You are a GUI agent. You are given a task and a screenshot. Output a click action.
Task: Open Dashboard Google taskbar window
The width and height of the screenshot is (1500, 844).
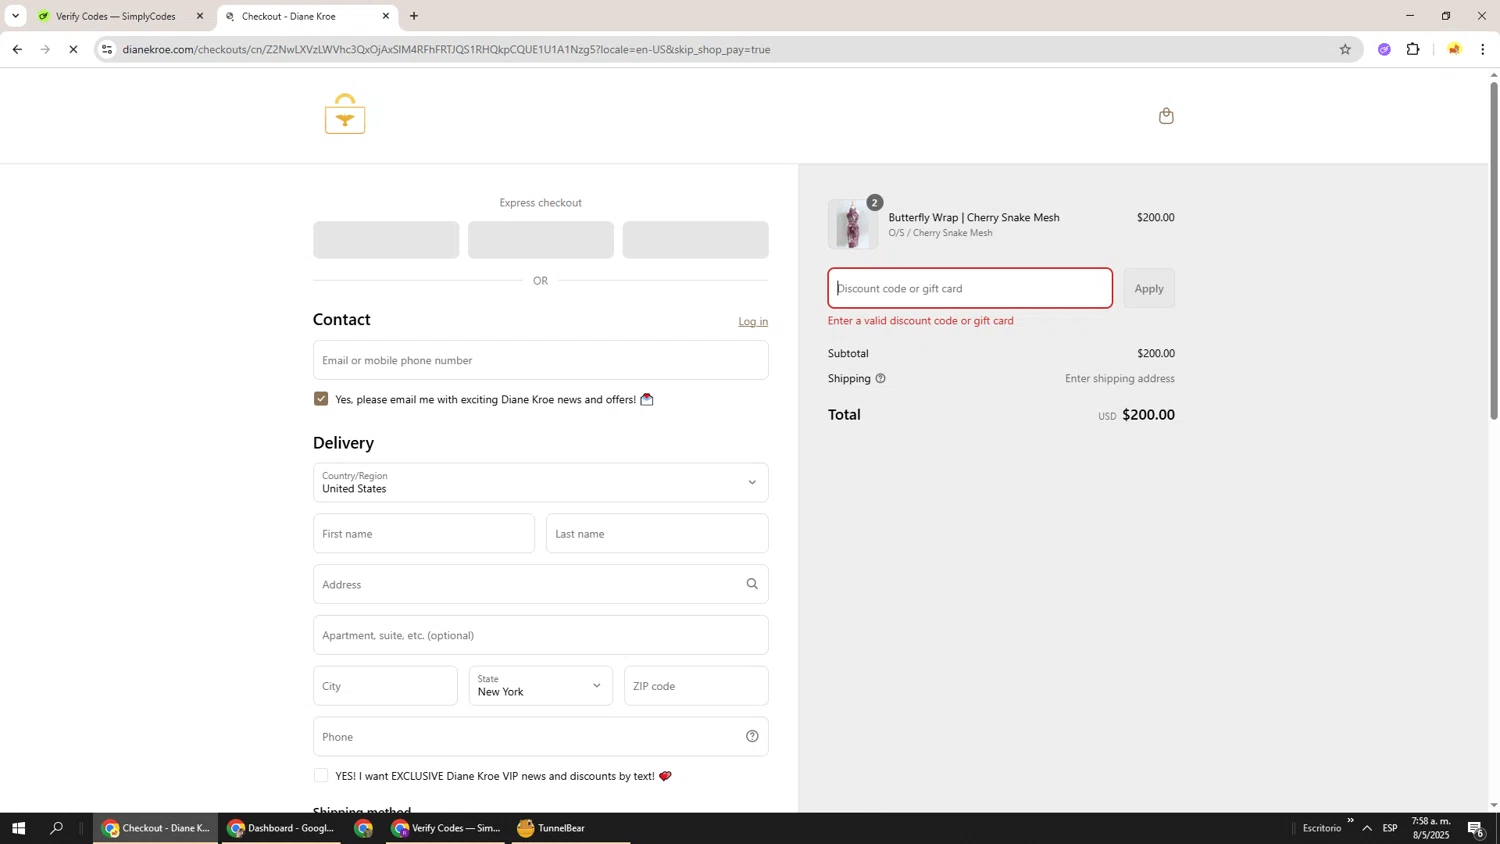click(280, 828)
